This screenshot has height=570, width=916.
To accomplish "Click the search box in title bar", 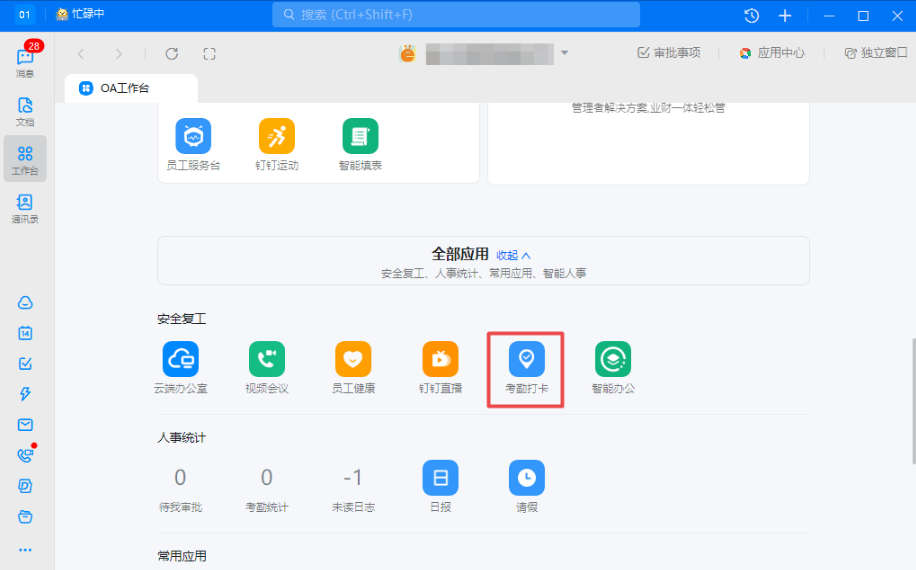I will click(456, 15).
